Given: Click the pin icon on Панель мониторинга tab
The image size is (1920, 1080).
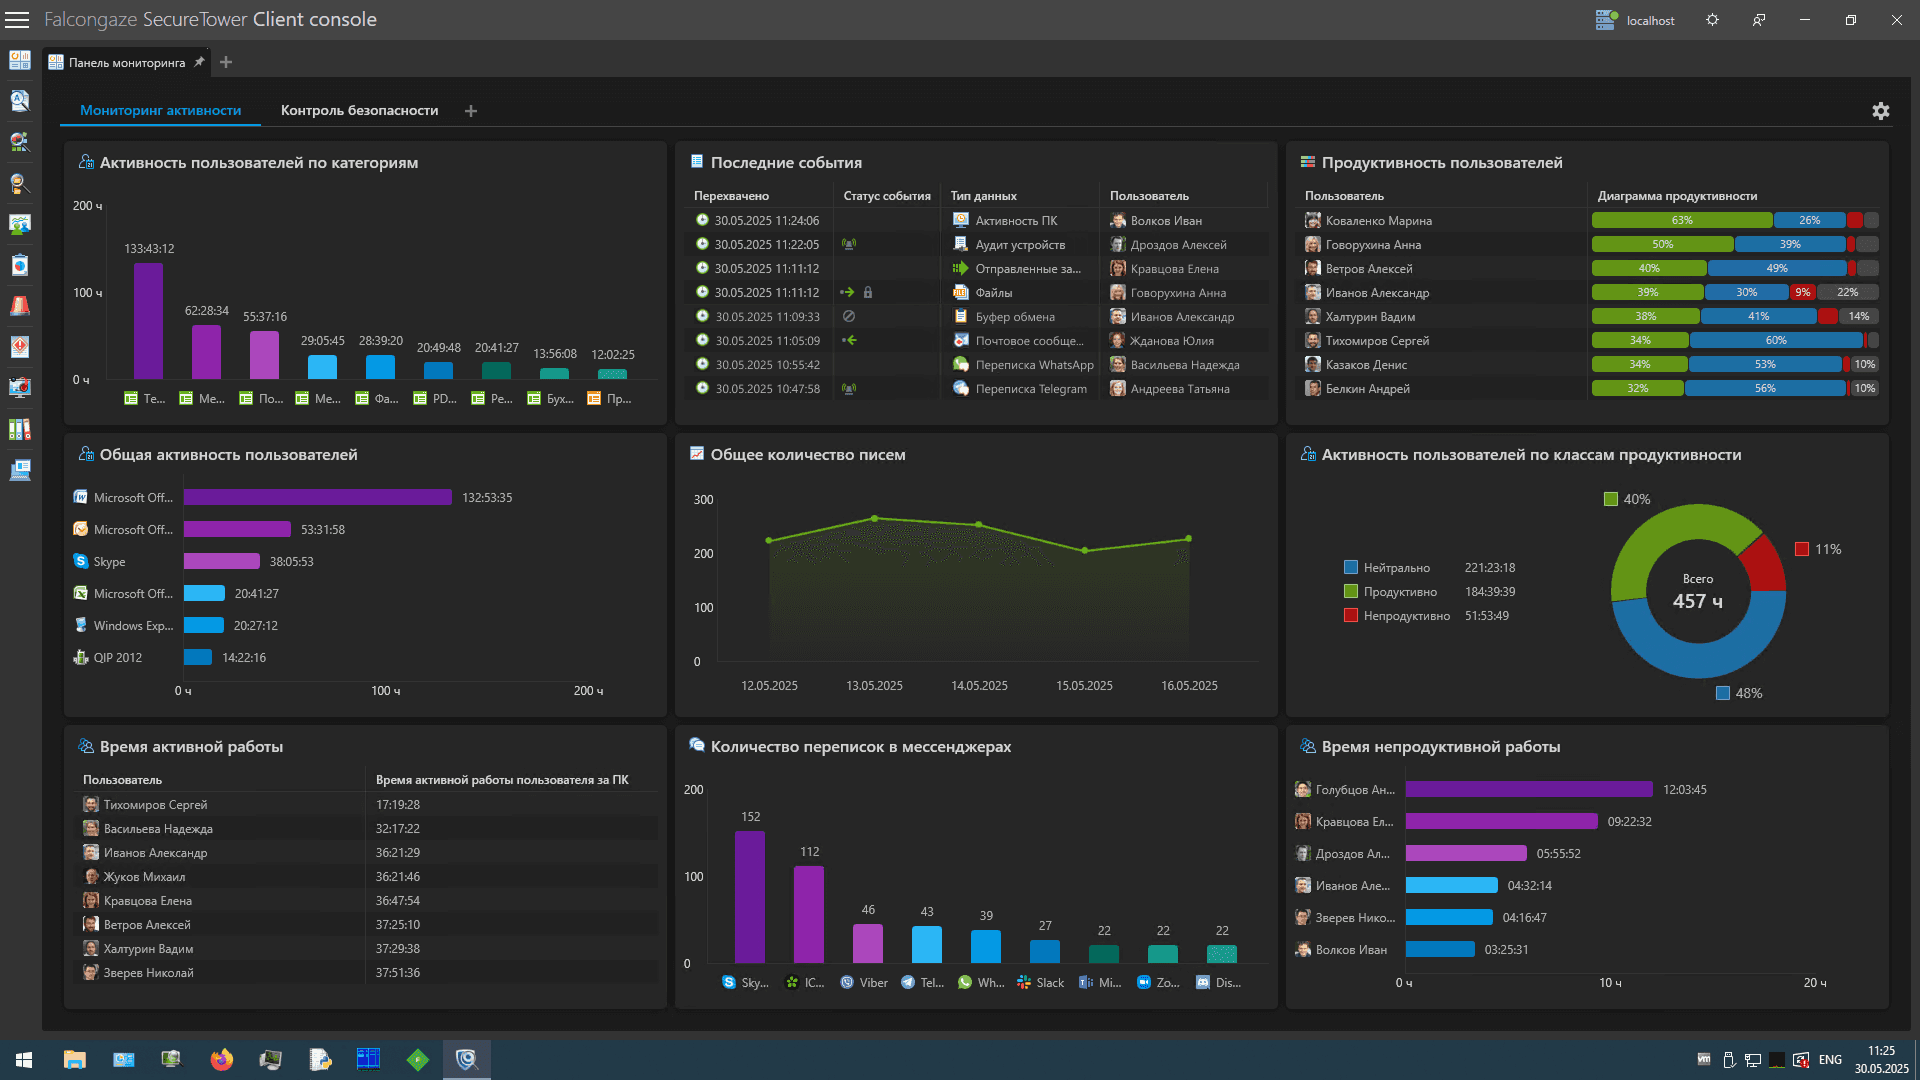Looking at the screenshot, I should (x=199, y=62).
